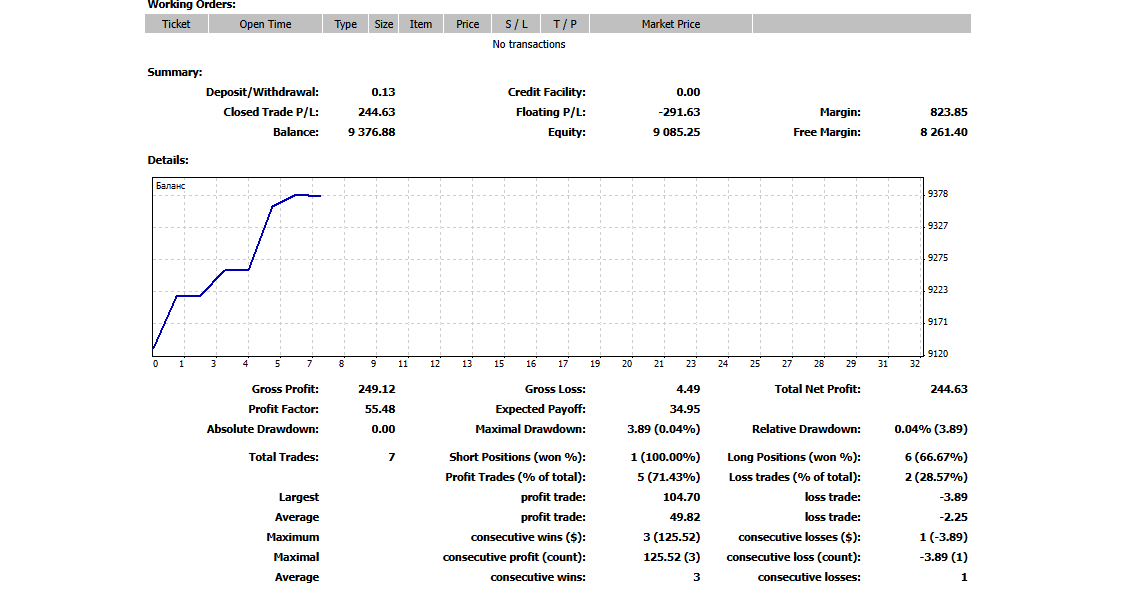The height and width of the screenshot is (594, 1132).
Task: Select the Total Net Profit value 244.63
Action: tap(949, 389)
